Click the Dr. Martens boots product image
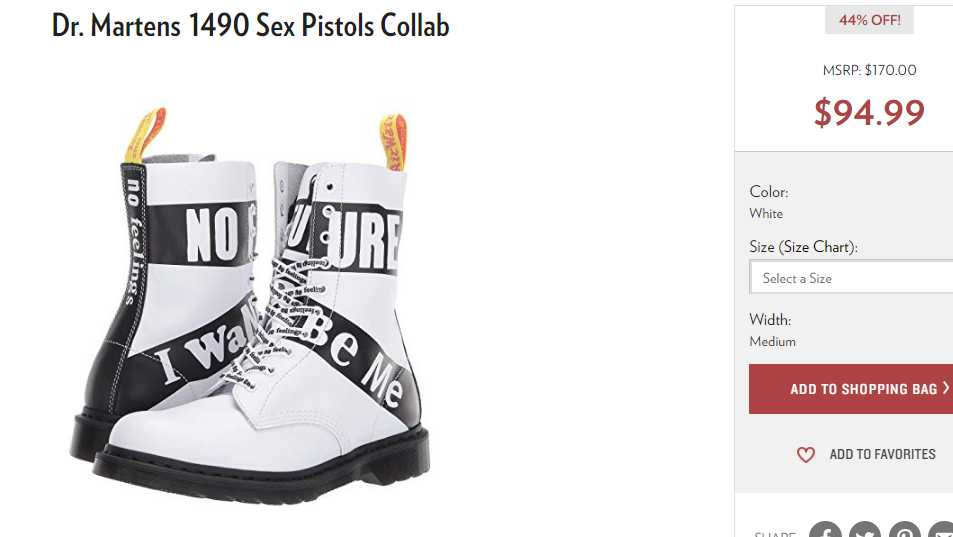 249,298
